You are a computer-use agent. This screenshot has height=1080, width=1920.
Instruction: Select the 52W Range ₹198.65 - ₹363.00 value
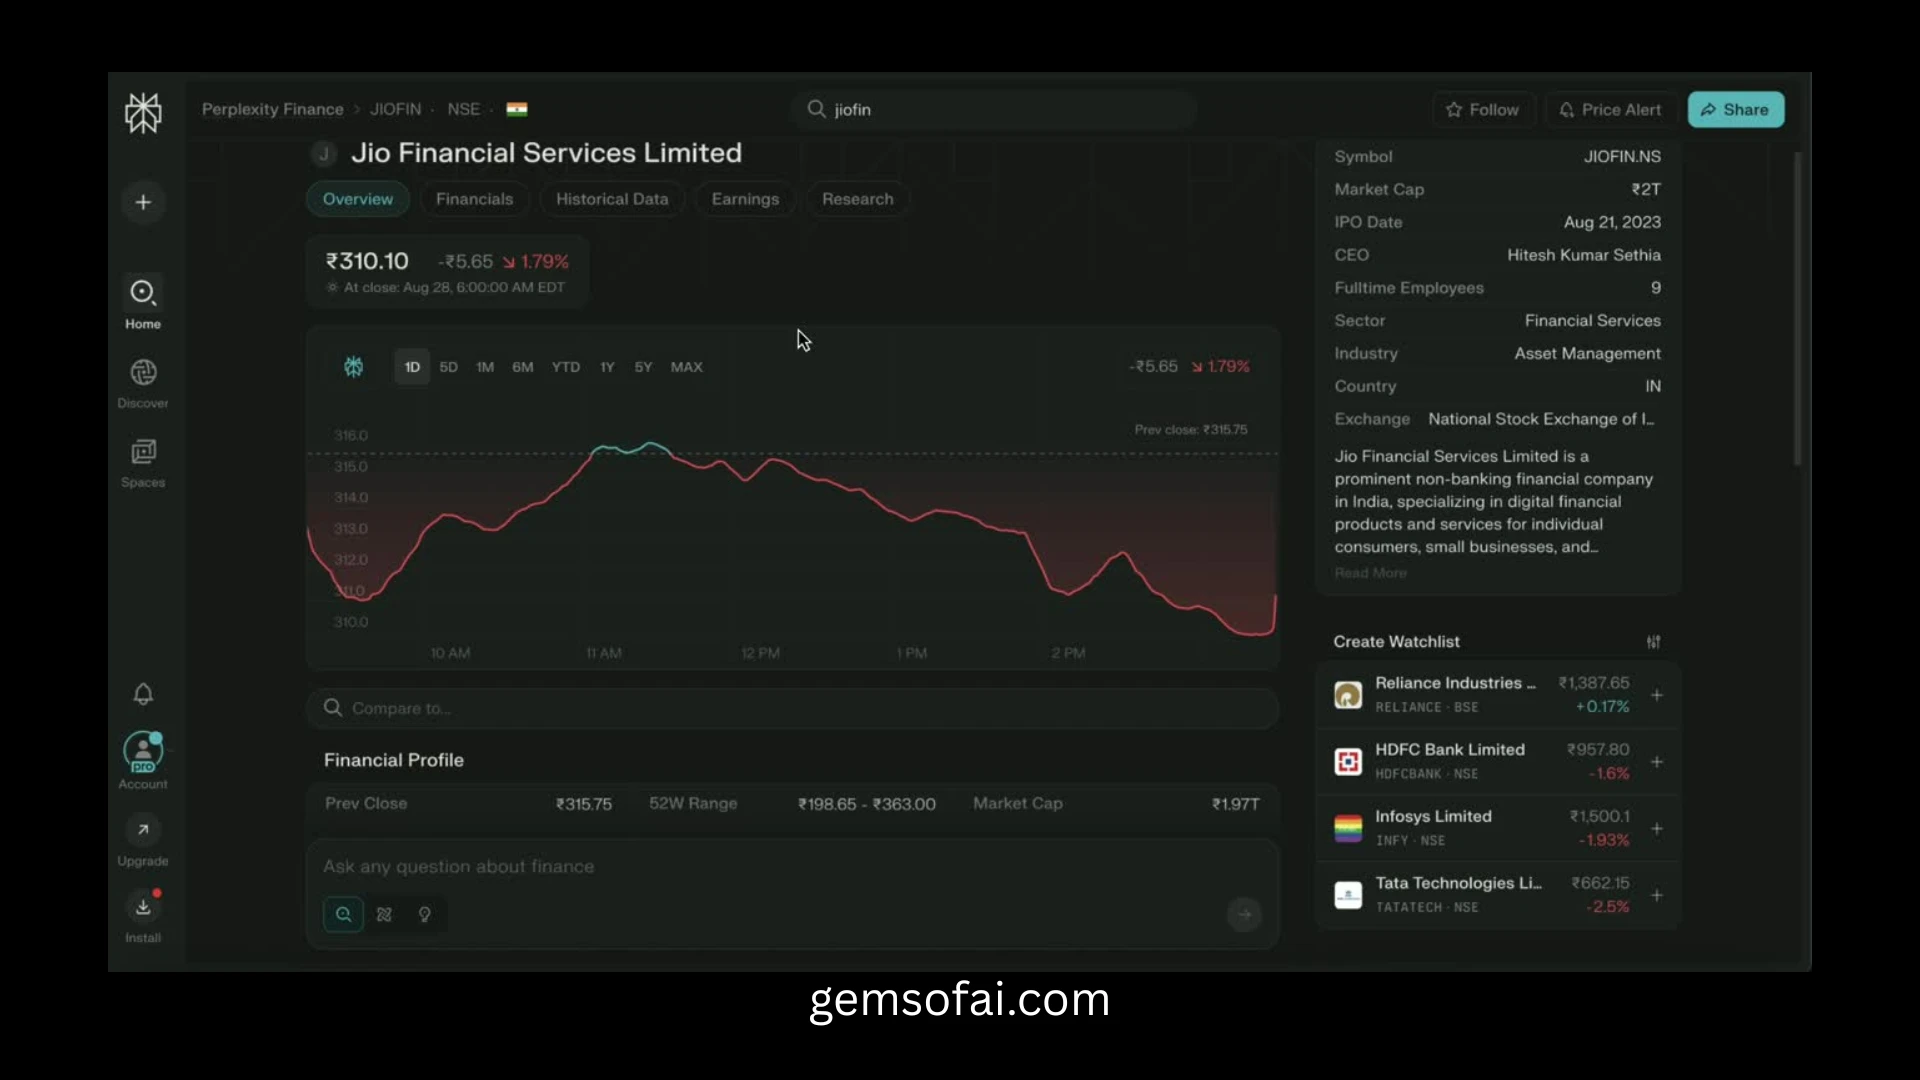click(x=867, y=804)
